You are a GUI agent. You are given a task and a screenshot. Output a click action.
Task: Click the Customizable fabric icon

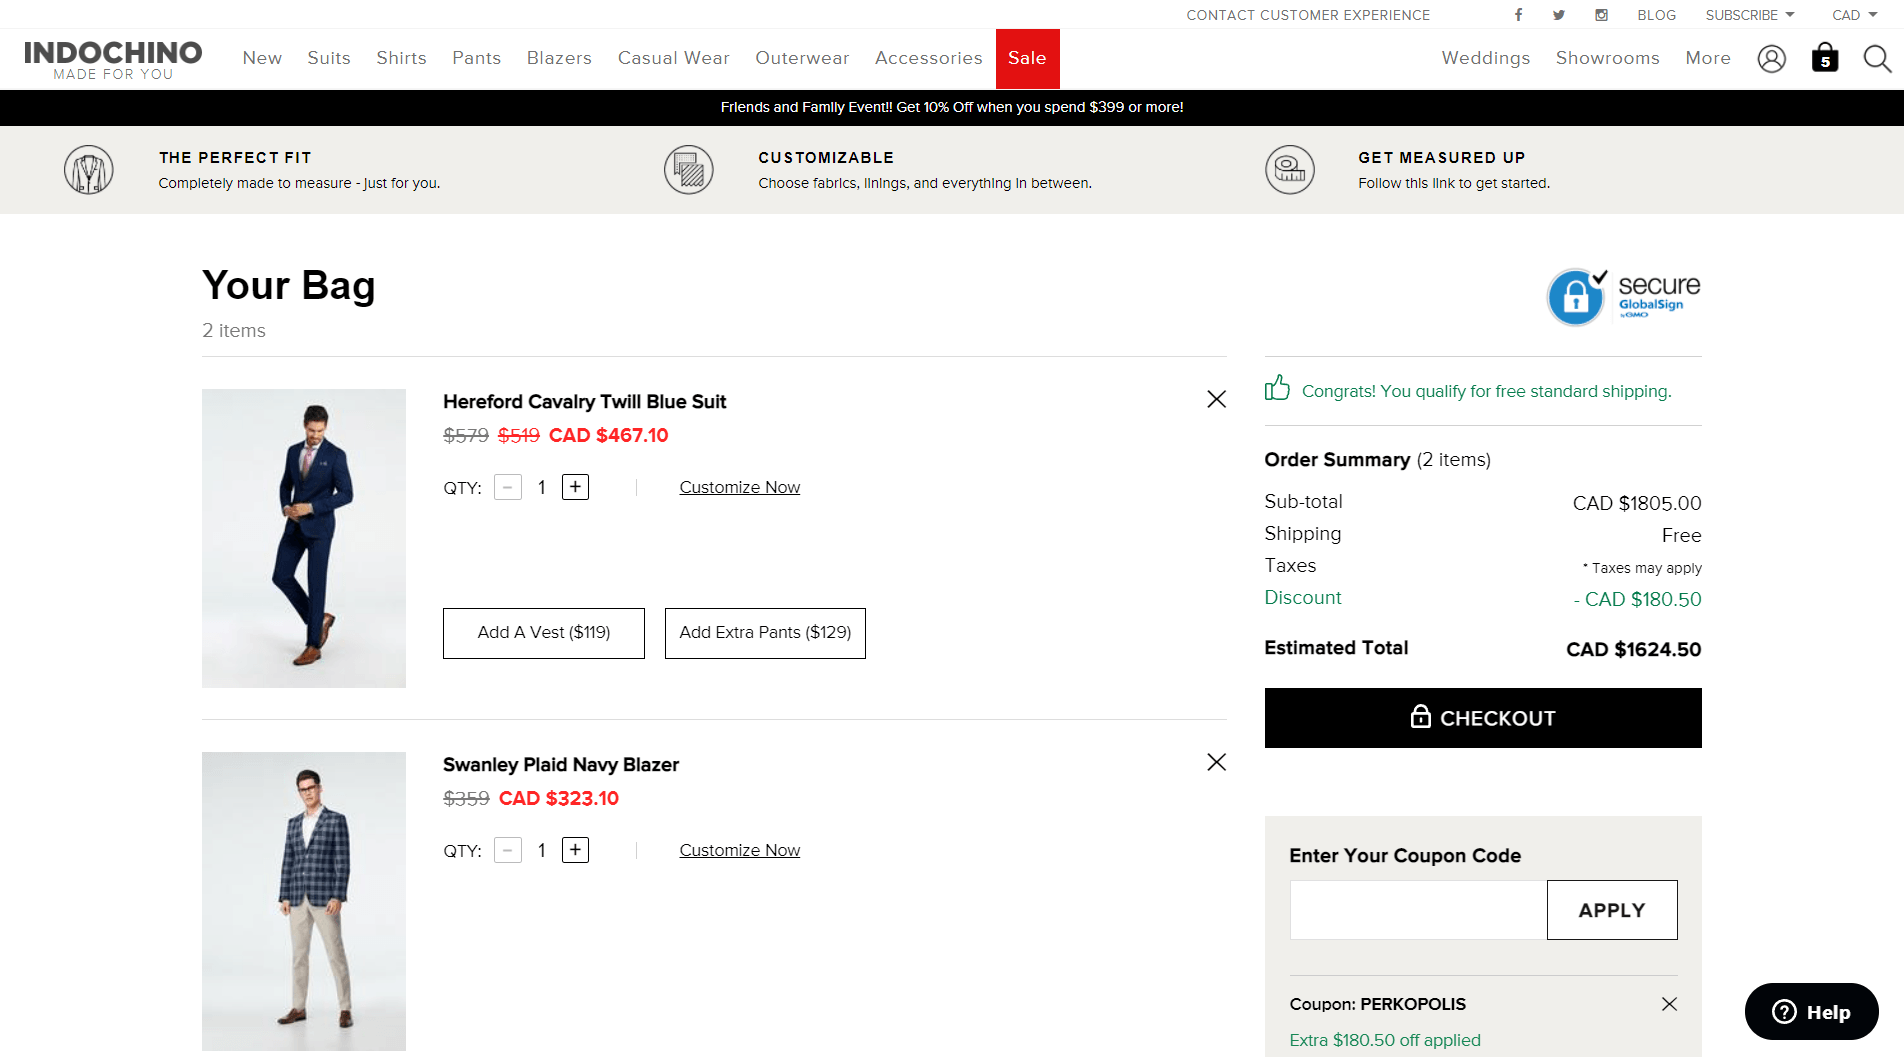point(689,170)
